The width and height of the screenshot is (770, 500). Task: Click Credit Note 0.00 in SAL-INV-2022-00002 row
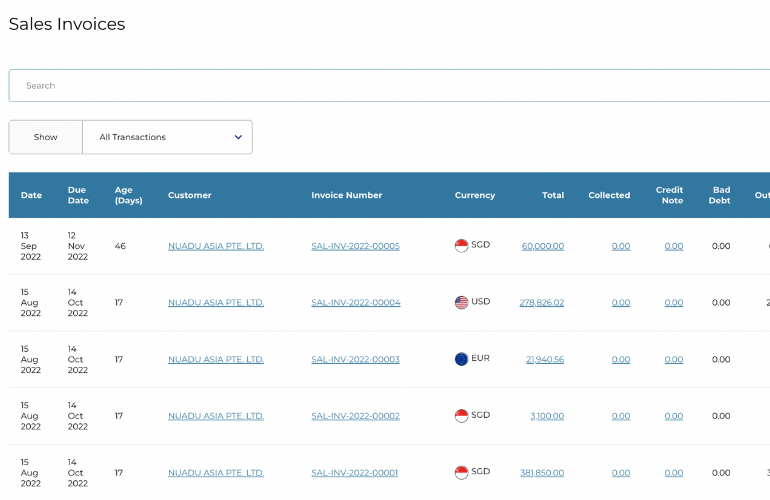pos(674,416)
